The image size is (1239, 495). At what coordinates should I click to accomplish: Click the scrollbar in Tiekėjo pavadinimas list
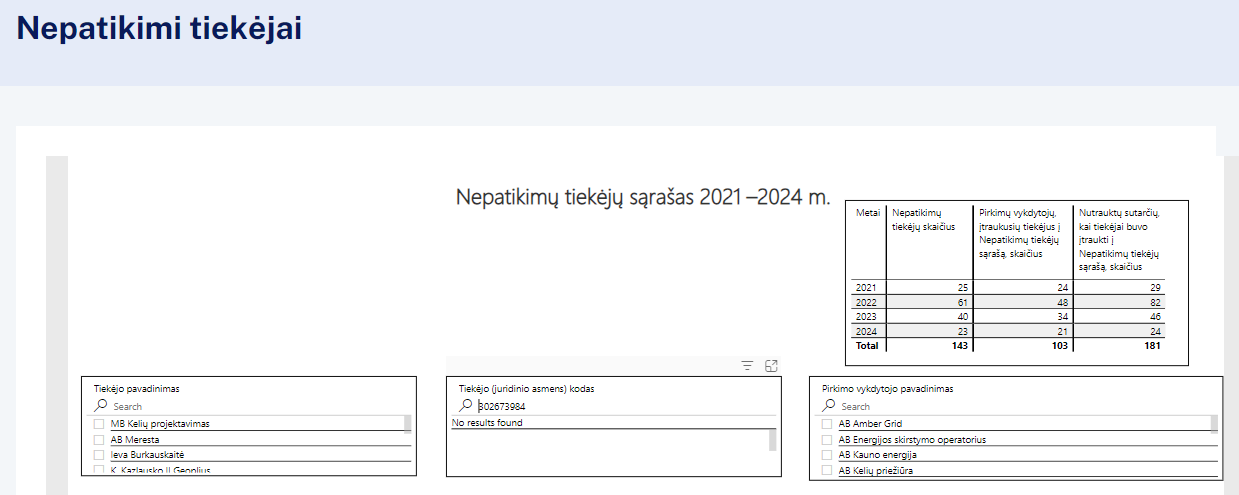pos(408,424)
